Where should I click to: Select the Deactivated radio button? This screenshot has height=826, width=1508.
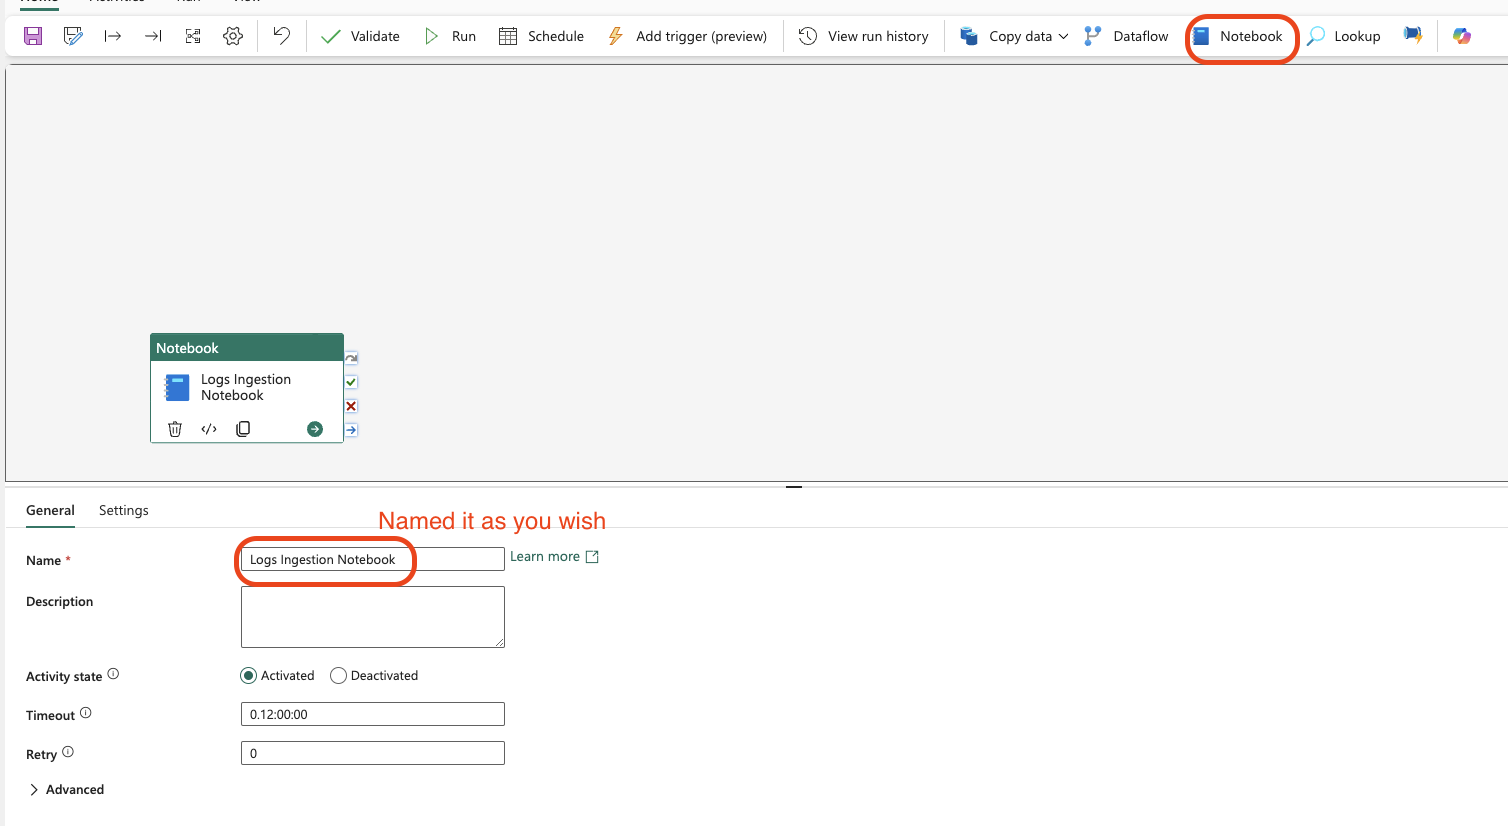click(339, 676)
